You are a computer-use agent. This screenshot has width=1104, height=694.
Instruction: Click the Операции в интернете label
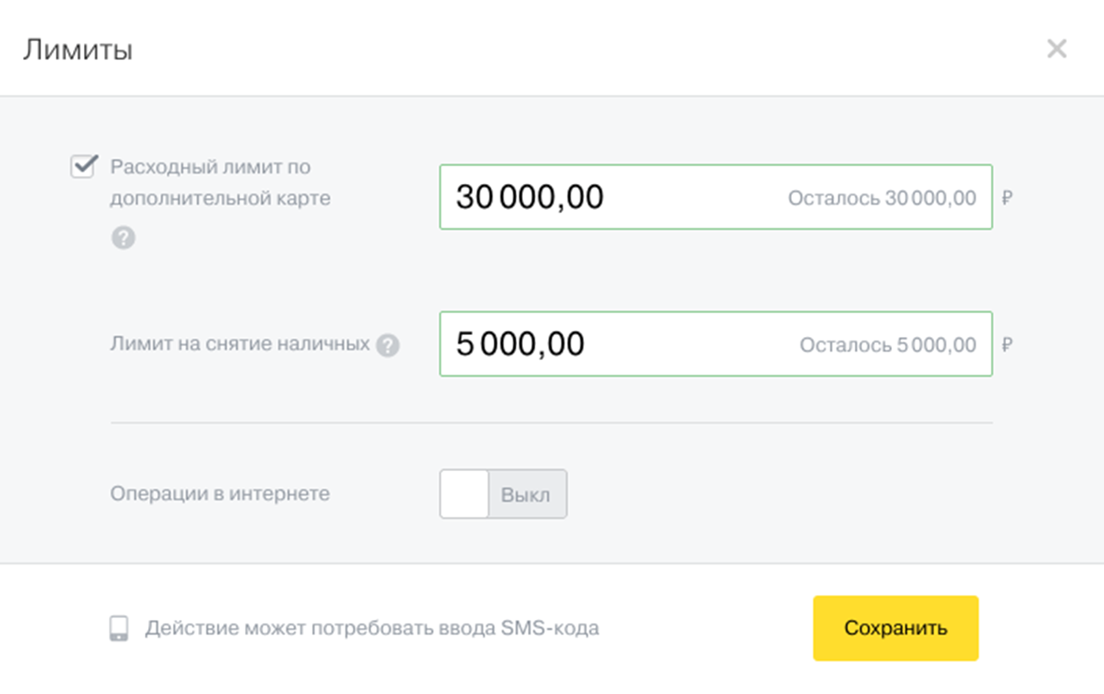click(x=220, y=493)
